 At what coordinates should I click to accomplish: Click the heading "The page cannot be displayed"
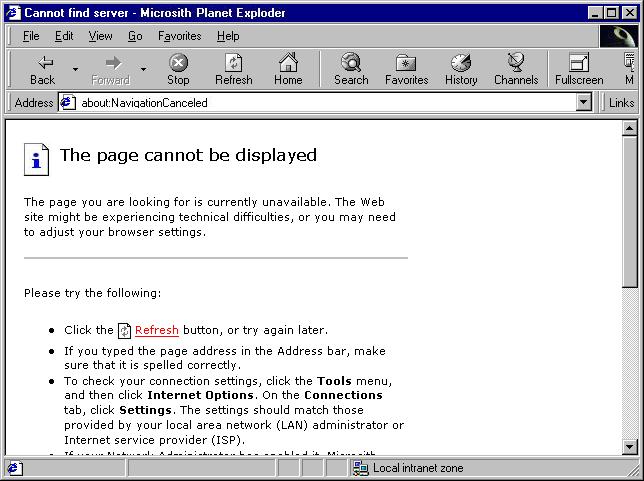point(189,155)
